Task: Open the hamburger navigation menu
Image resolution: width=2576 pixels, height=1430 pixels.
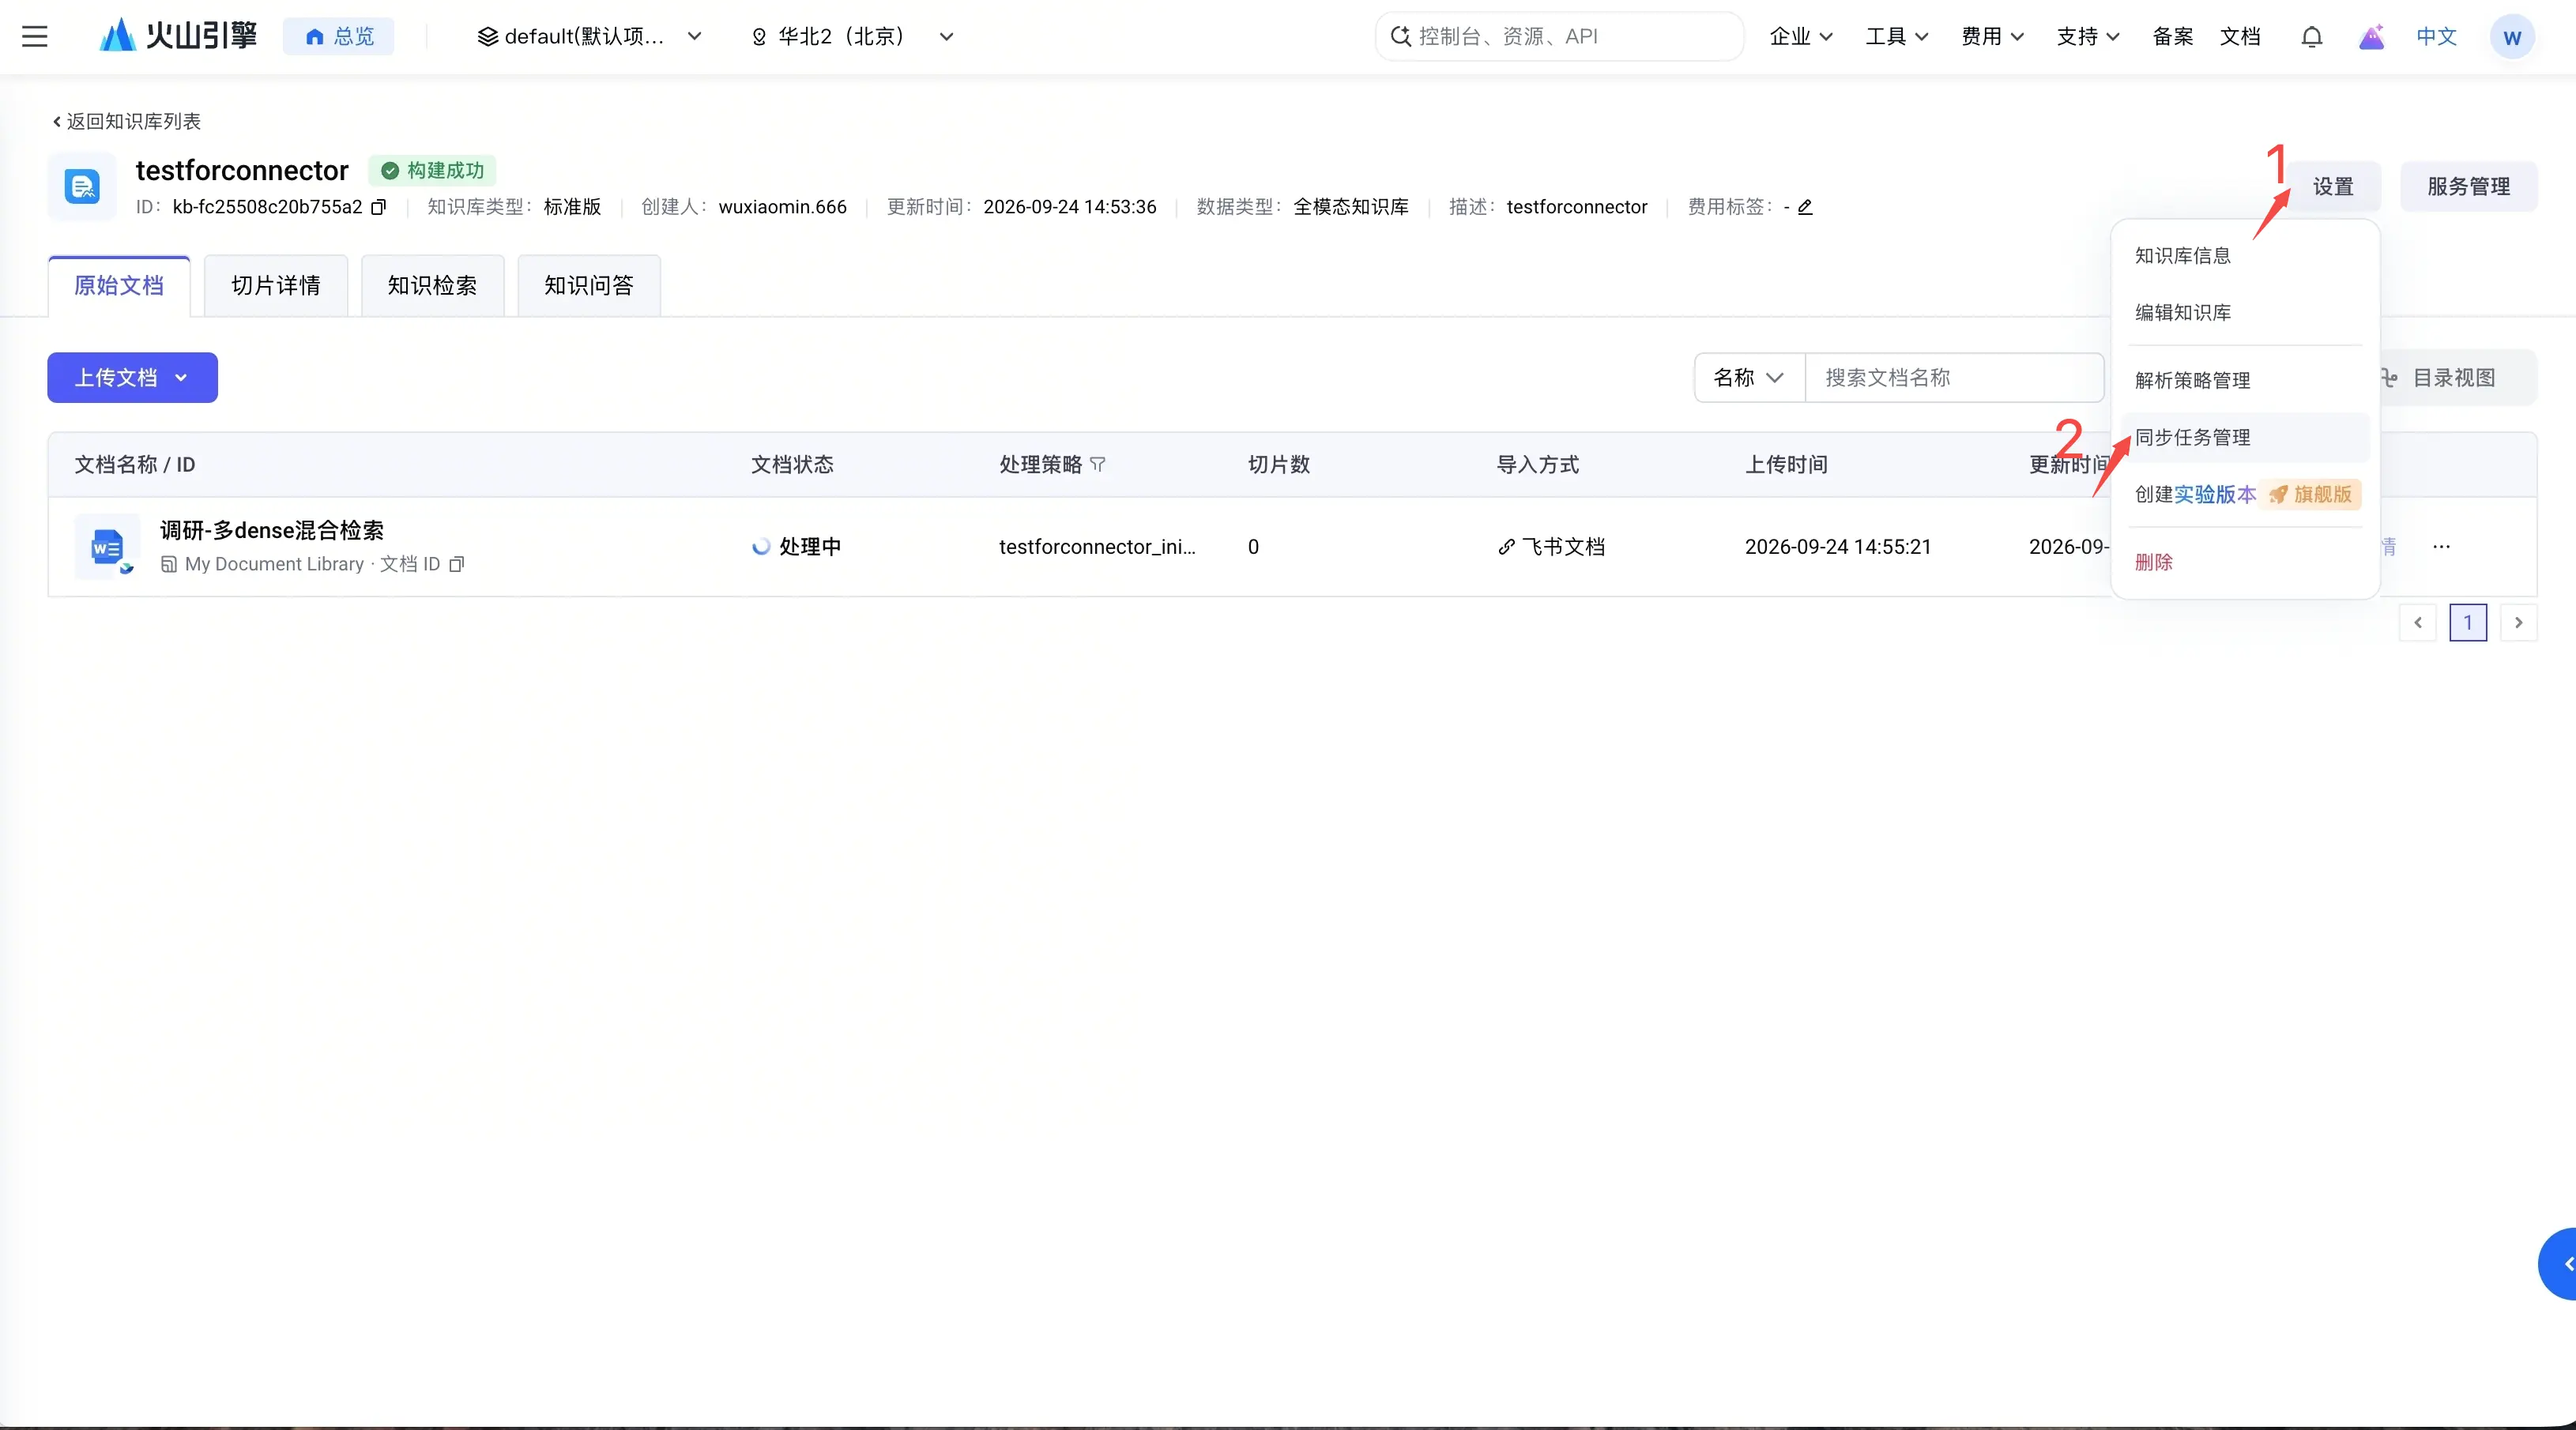Action: (x=35, y=37)
